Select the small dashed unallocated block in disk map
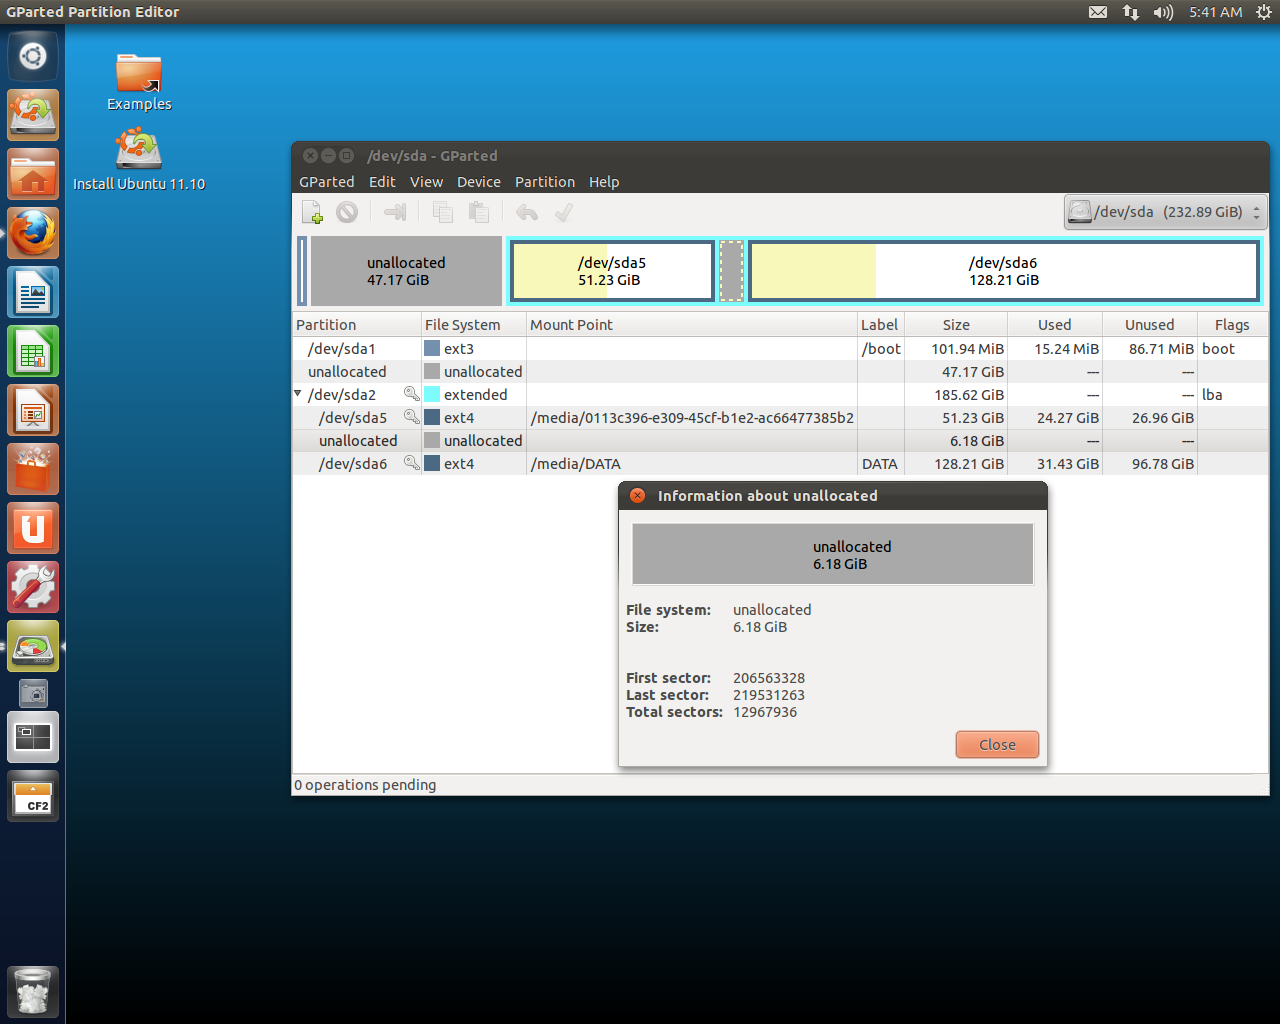 732,271
